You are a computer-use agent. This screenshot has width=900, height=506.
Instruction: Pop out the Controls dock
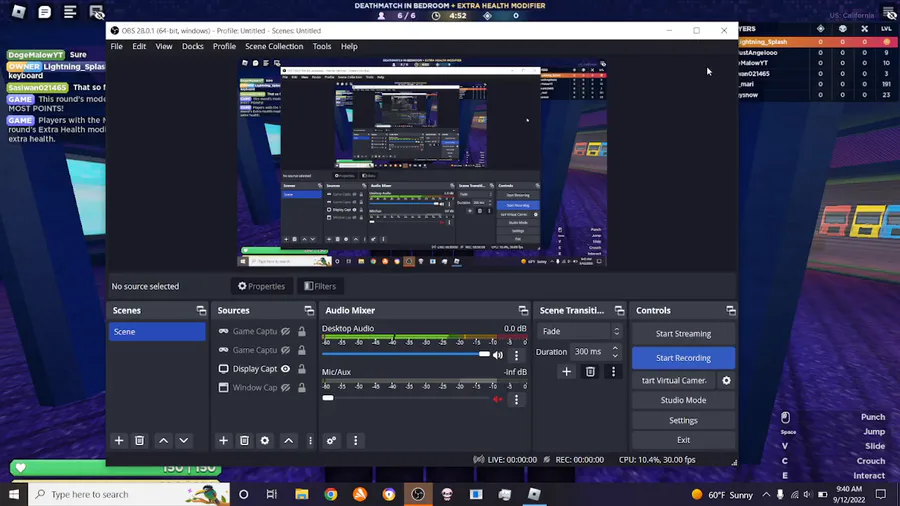pyautogui.click(x=730, y=310)
